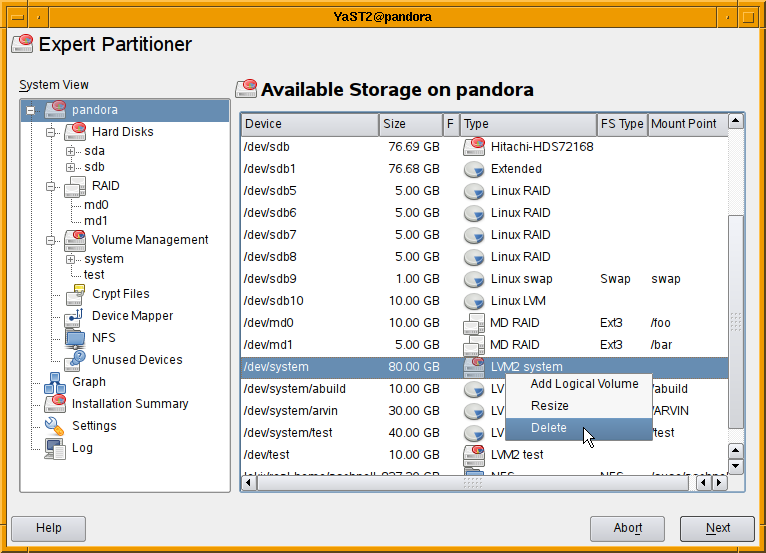Screen dimensions: 766x553
Task: Click the Log icon in the tree
Action: [x=55, y=448]
